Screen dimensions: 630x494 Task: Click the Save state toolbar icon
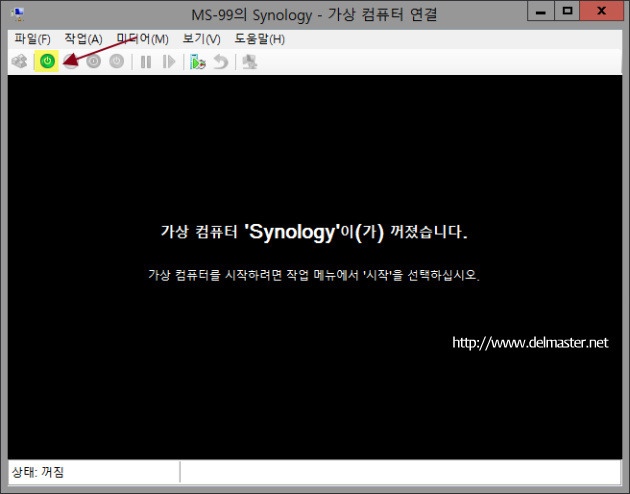coord(117,61)
